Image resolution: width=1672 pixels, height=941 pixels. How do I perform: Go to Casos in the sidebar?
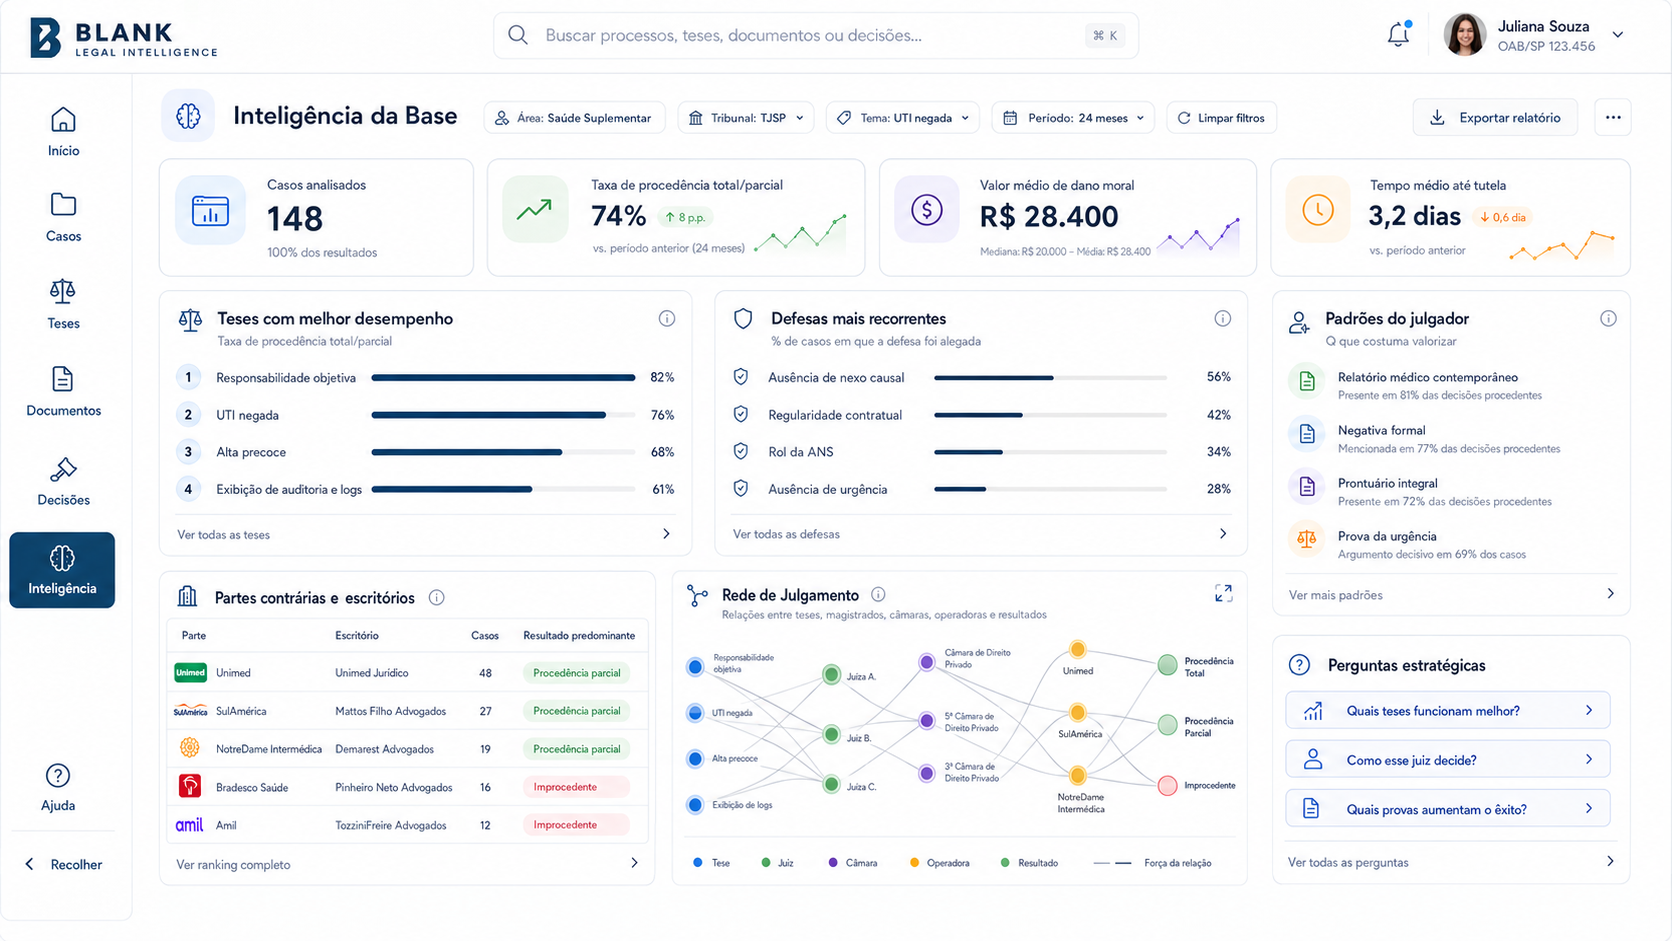point(63,217)
